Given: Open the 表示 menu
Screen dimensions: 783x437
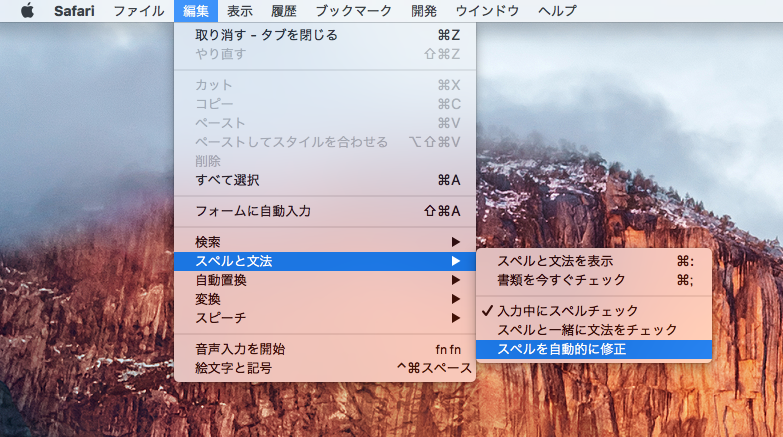Looking at the screenshot, I should [240, 10].
